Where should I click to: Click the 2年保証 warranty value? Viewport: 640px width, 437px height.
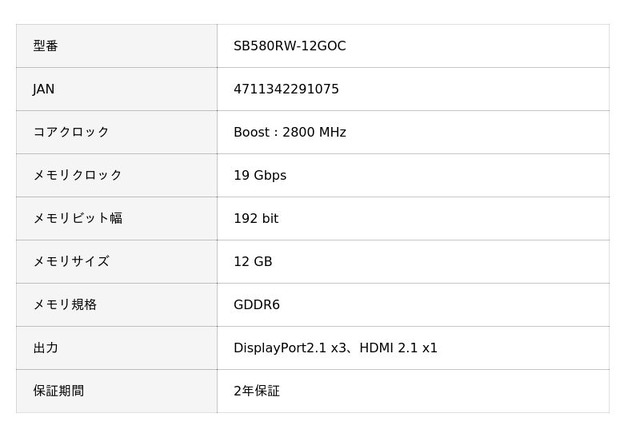257,391
